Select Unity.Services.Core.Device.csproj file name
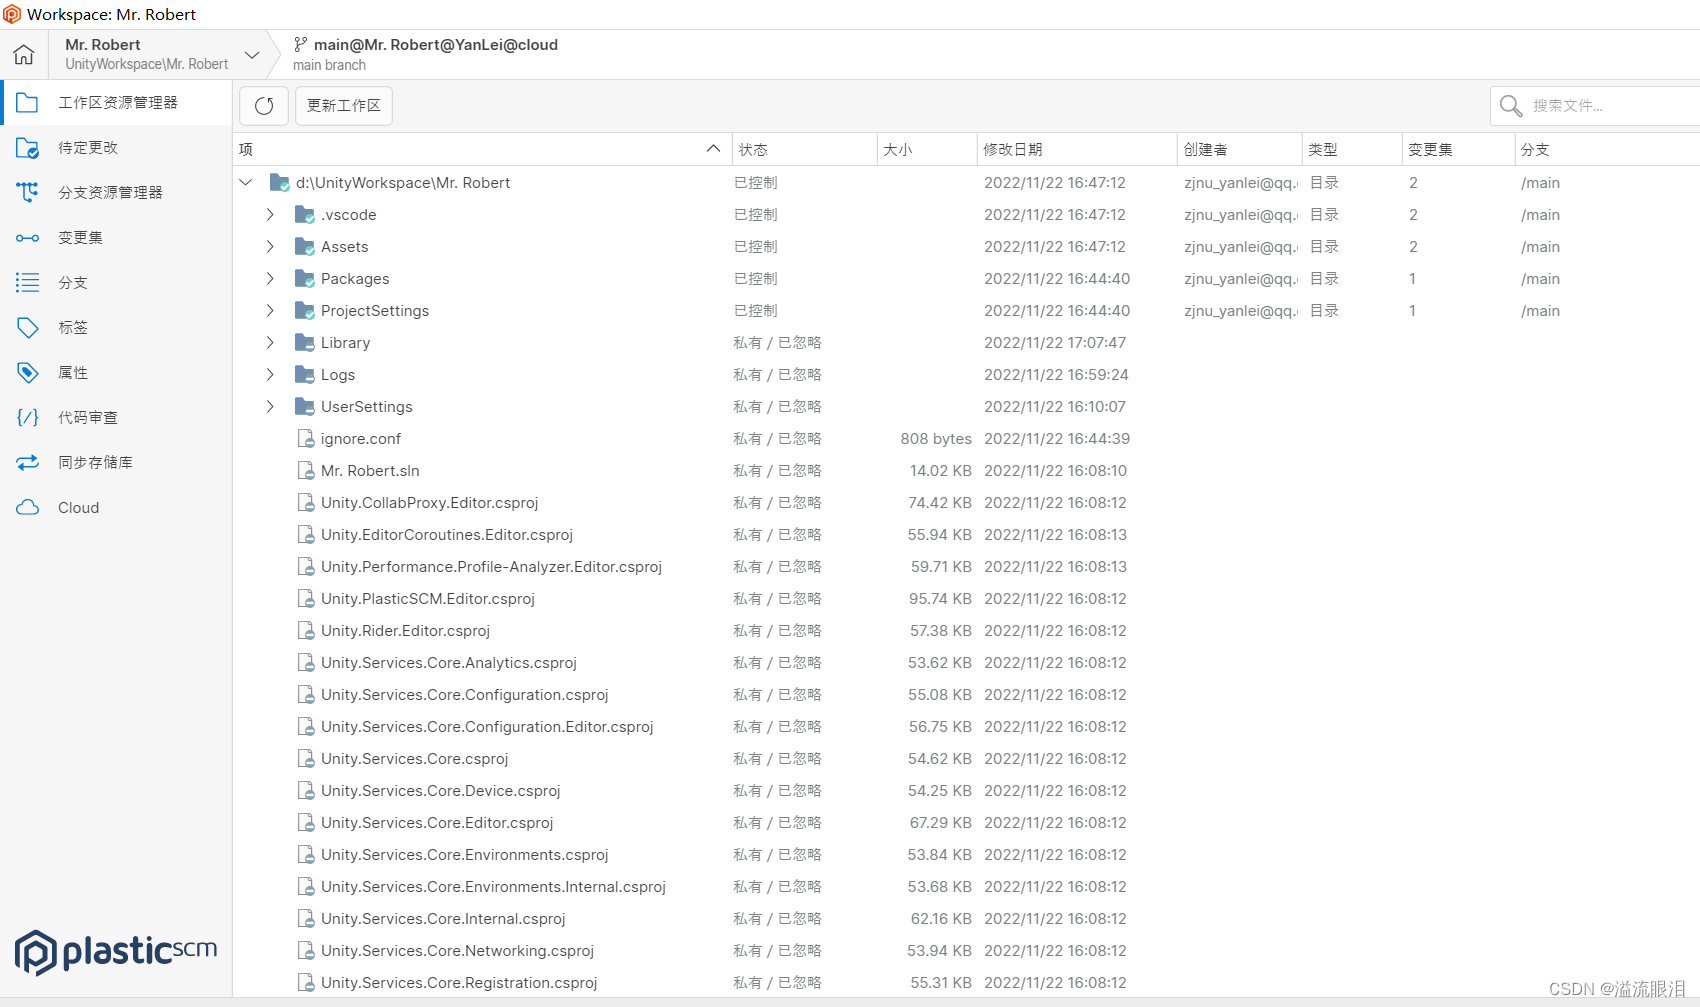The width and height of the screenshot is (1700, 1007). coord(441,791)
